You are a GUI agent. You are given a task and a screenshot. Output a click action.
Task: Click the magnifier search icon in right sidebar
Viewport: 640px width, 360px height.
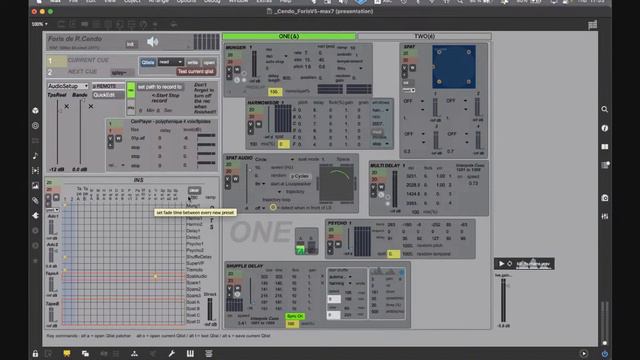(604, 109)
